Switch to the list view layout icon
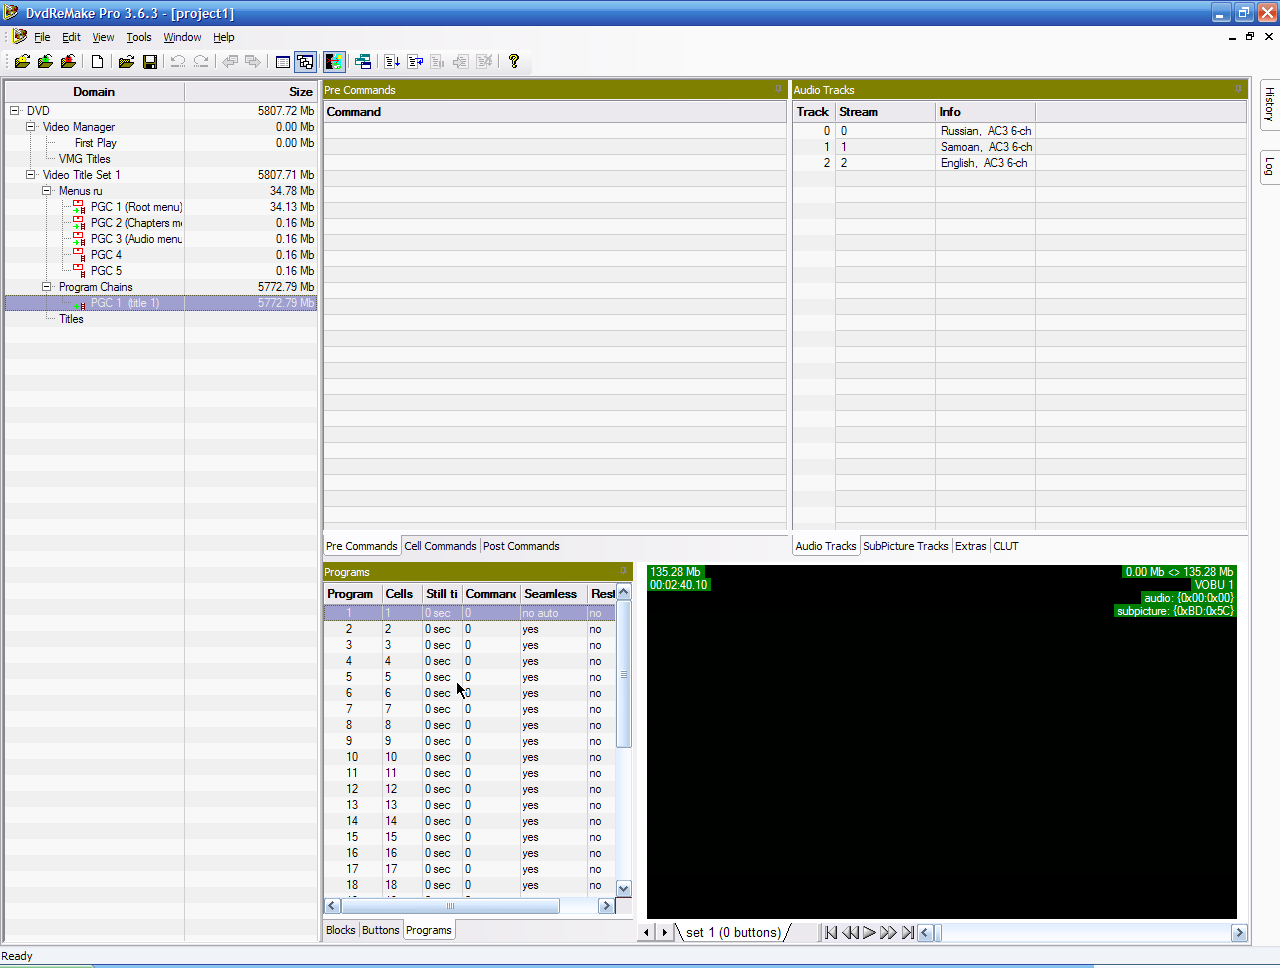 point(283,61)
